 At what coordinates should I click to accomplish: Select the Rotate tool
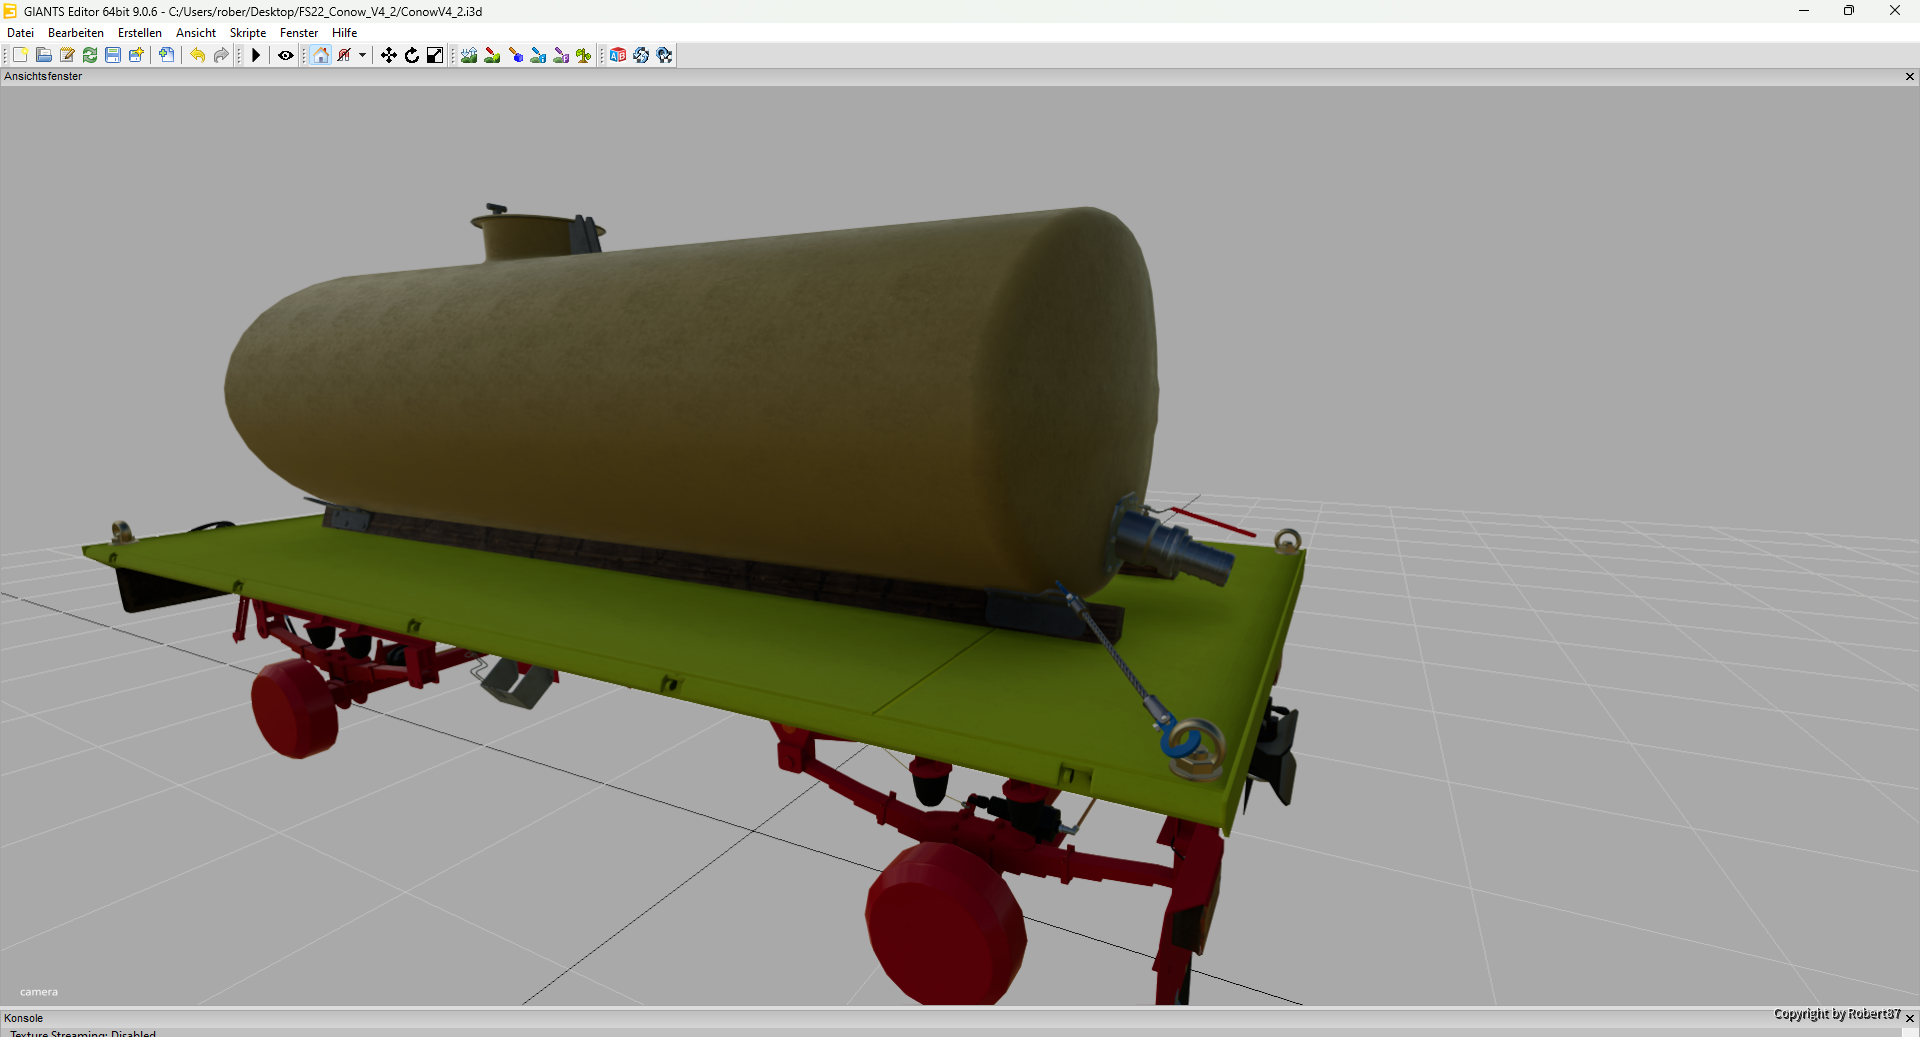tap(412, 55)
